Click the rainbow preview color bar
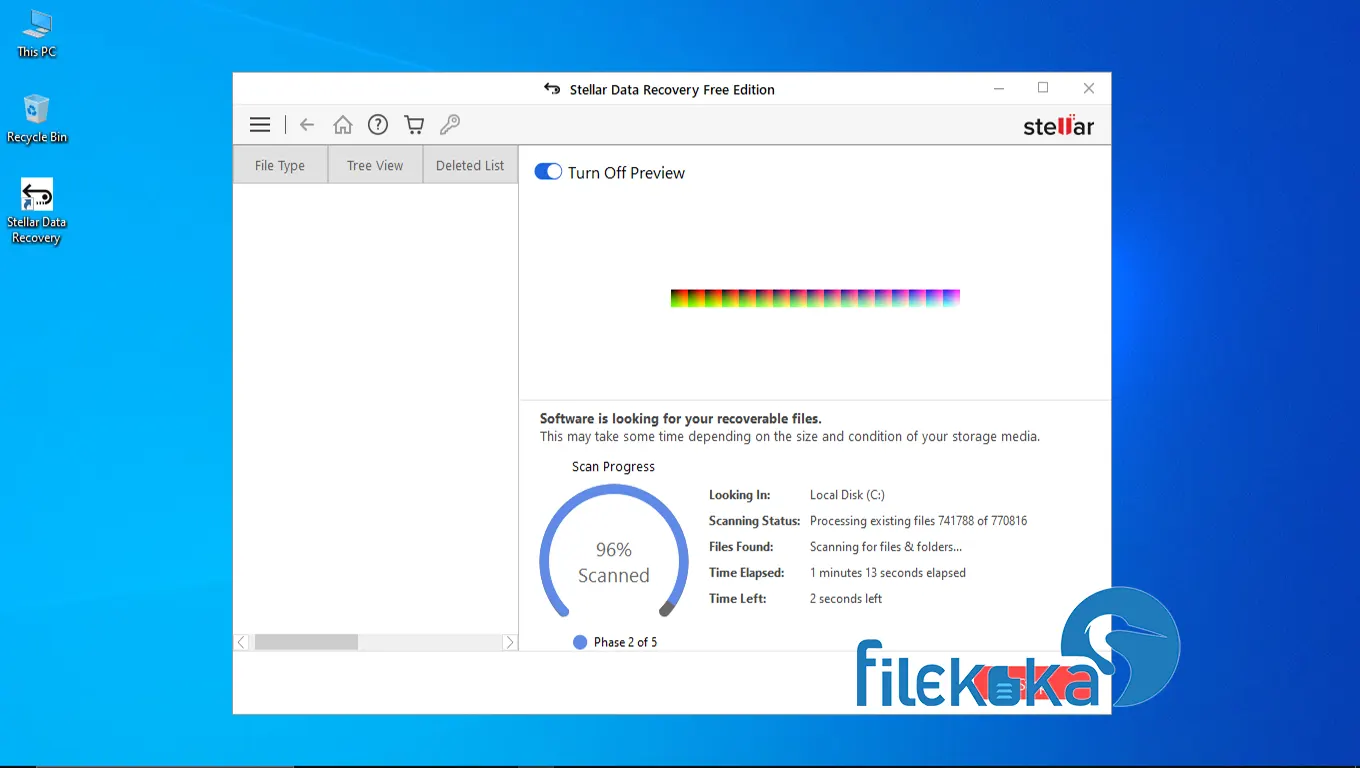This screenshot has width=1360, height=768. click(x=815, y=298)
